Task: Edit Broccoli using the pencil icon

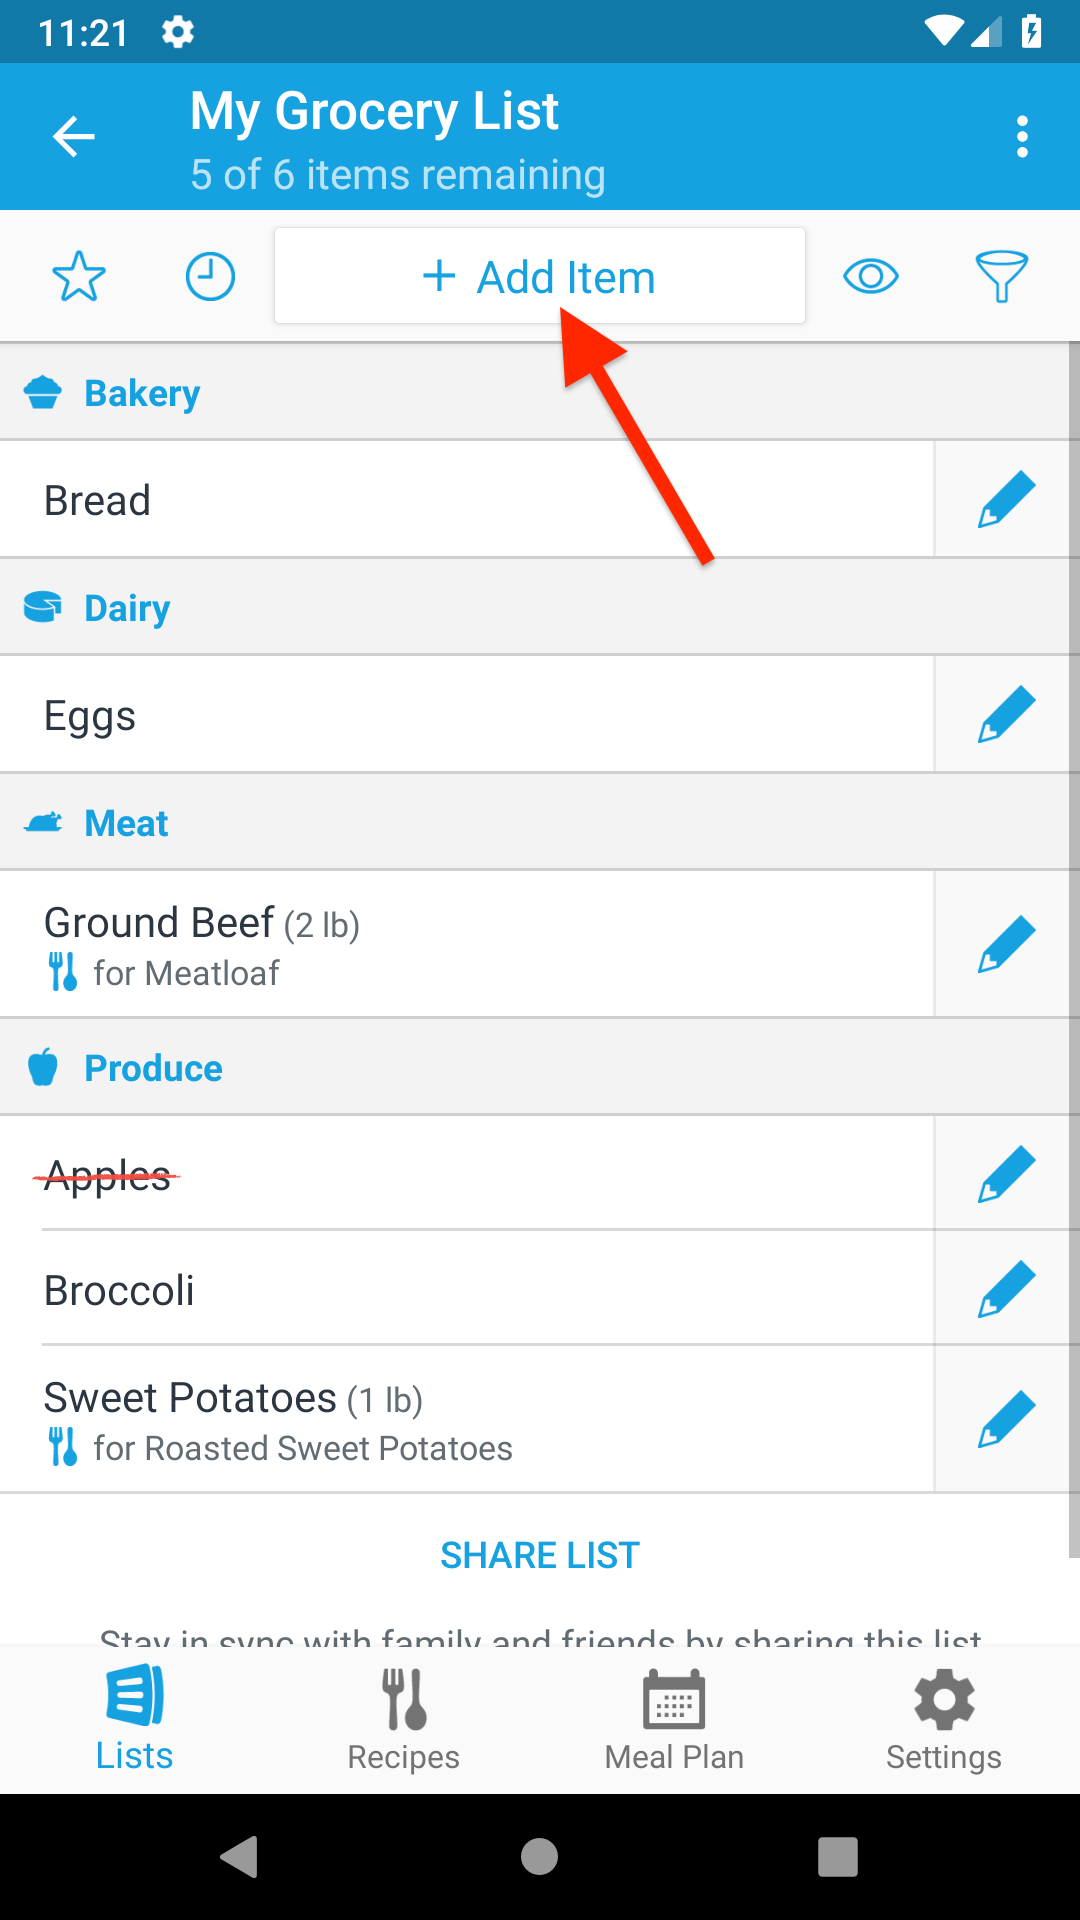Action: pyautogui.click(x=1006, y=1289)
